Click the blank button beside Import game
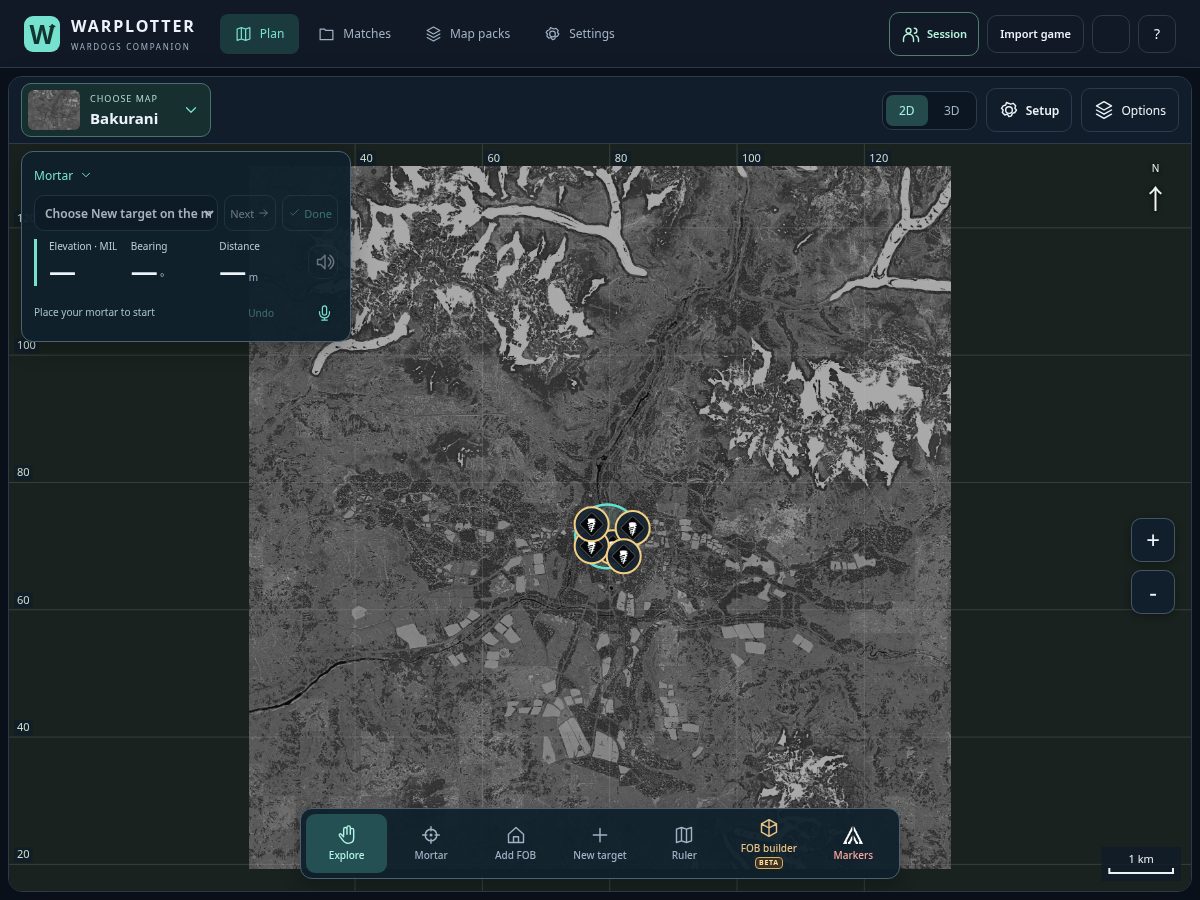Viewport: 1200px width, 900px height. [x=1111, y=34]
